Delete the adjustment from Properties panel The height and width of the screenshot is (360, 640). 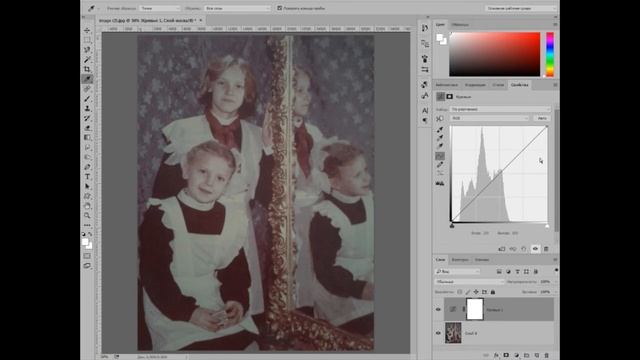tap(546, 249)
